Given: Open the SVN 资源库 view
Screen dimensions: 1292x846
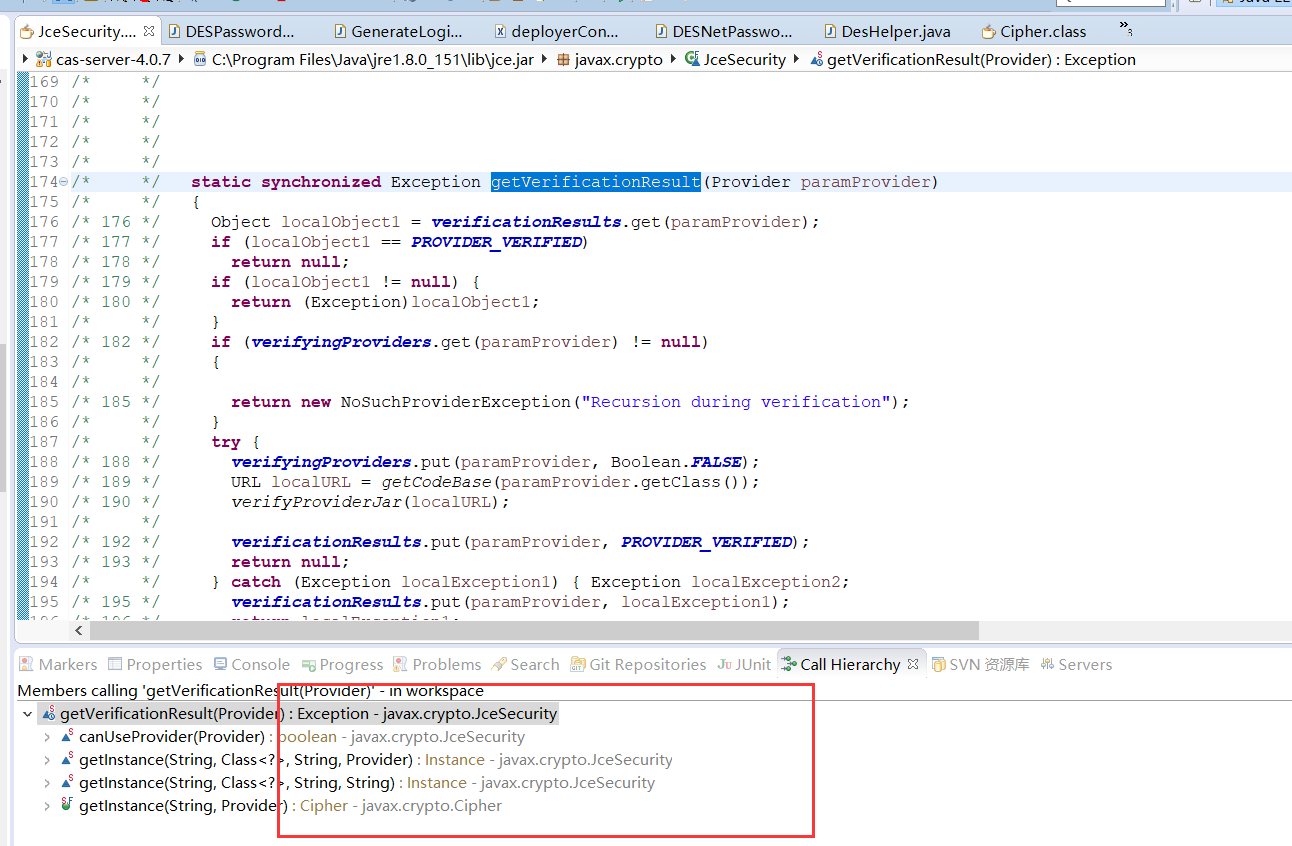Looking at the screenshot, I should (990, 663).
